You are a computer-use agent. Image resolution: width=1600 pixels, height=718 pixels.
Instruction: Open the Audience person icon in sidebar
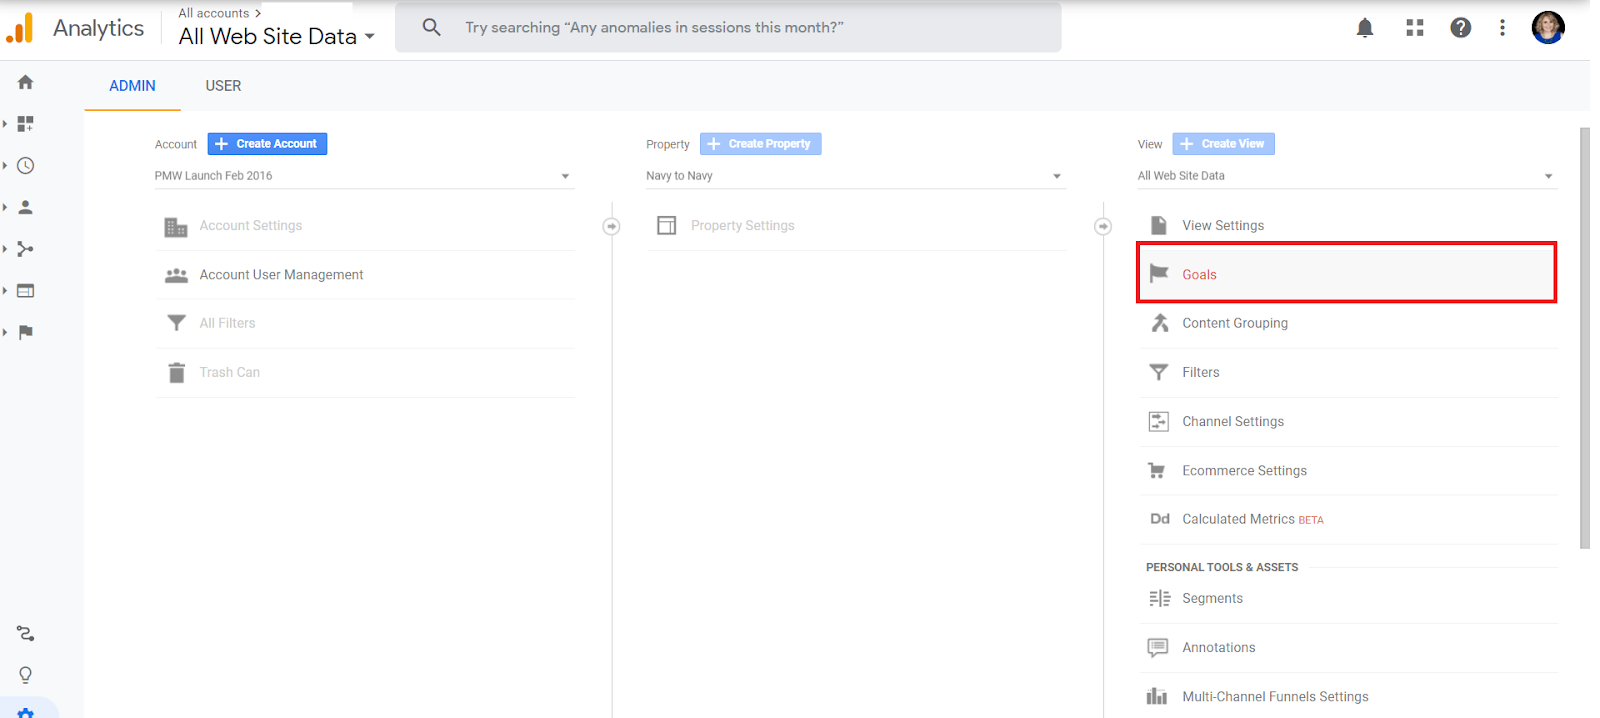[x=26, y=207]
